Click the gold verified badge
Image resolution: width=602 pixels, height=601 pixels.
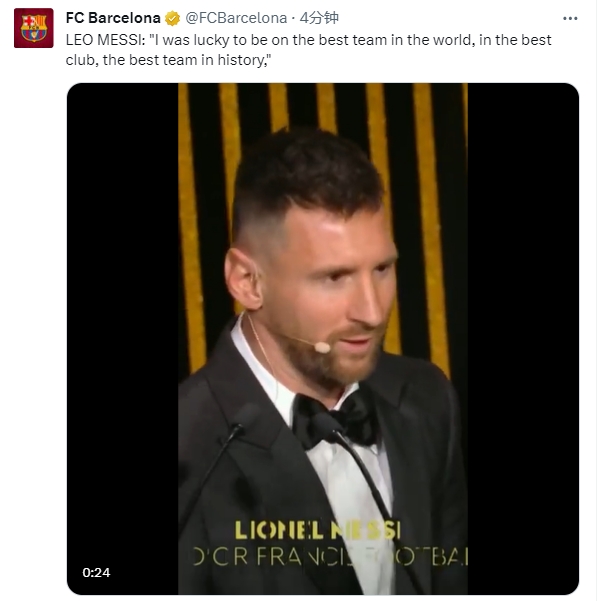pyautogui.click(x=172, y=18)
